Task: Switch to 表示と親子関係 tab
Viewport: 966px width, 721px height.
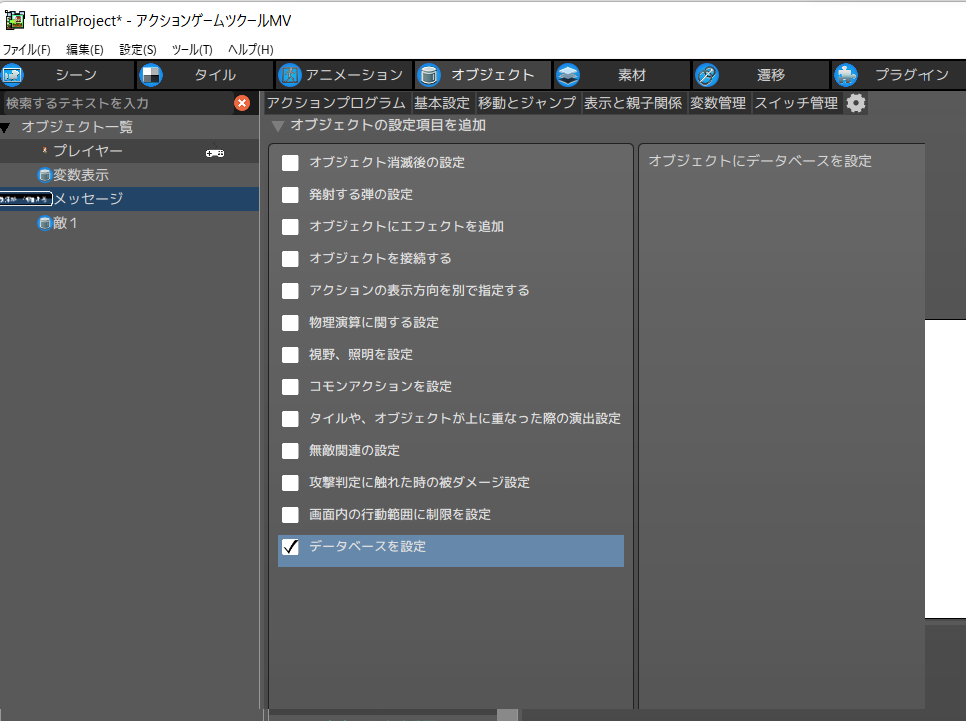Action: [633, 103]
